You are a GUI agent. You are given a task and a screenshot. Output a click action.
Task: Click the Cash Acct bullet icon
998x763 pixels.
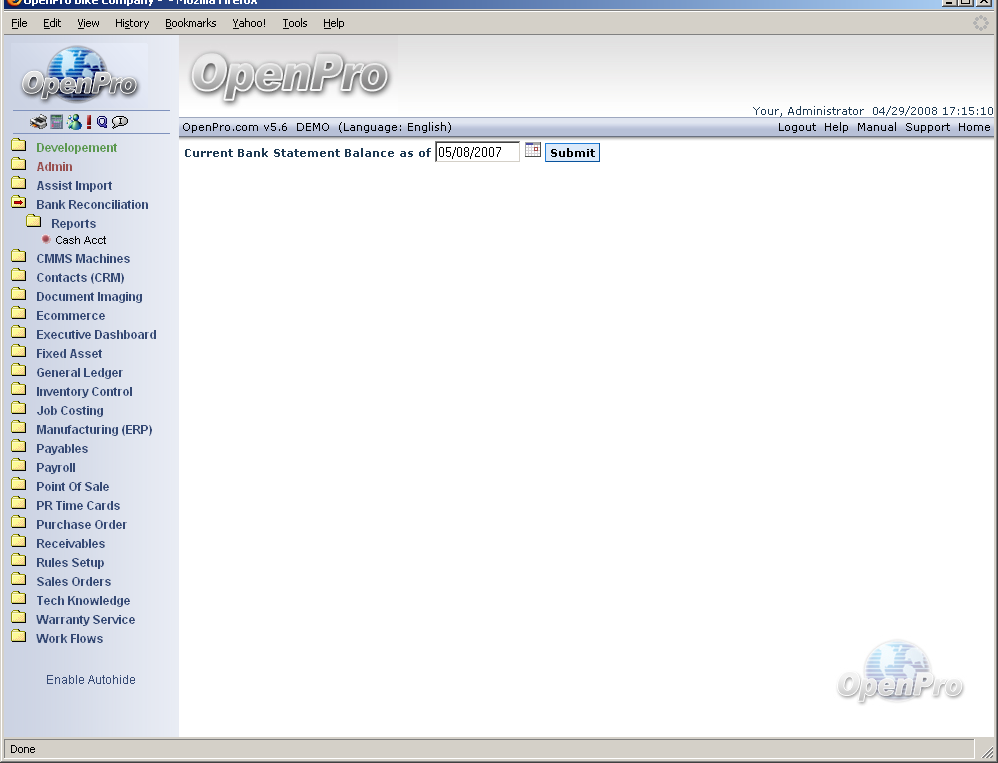pos(46,240)
